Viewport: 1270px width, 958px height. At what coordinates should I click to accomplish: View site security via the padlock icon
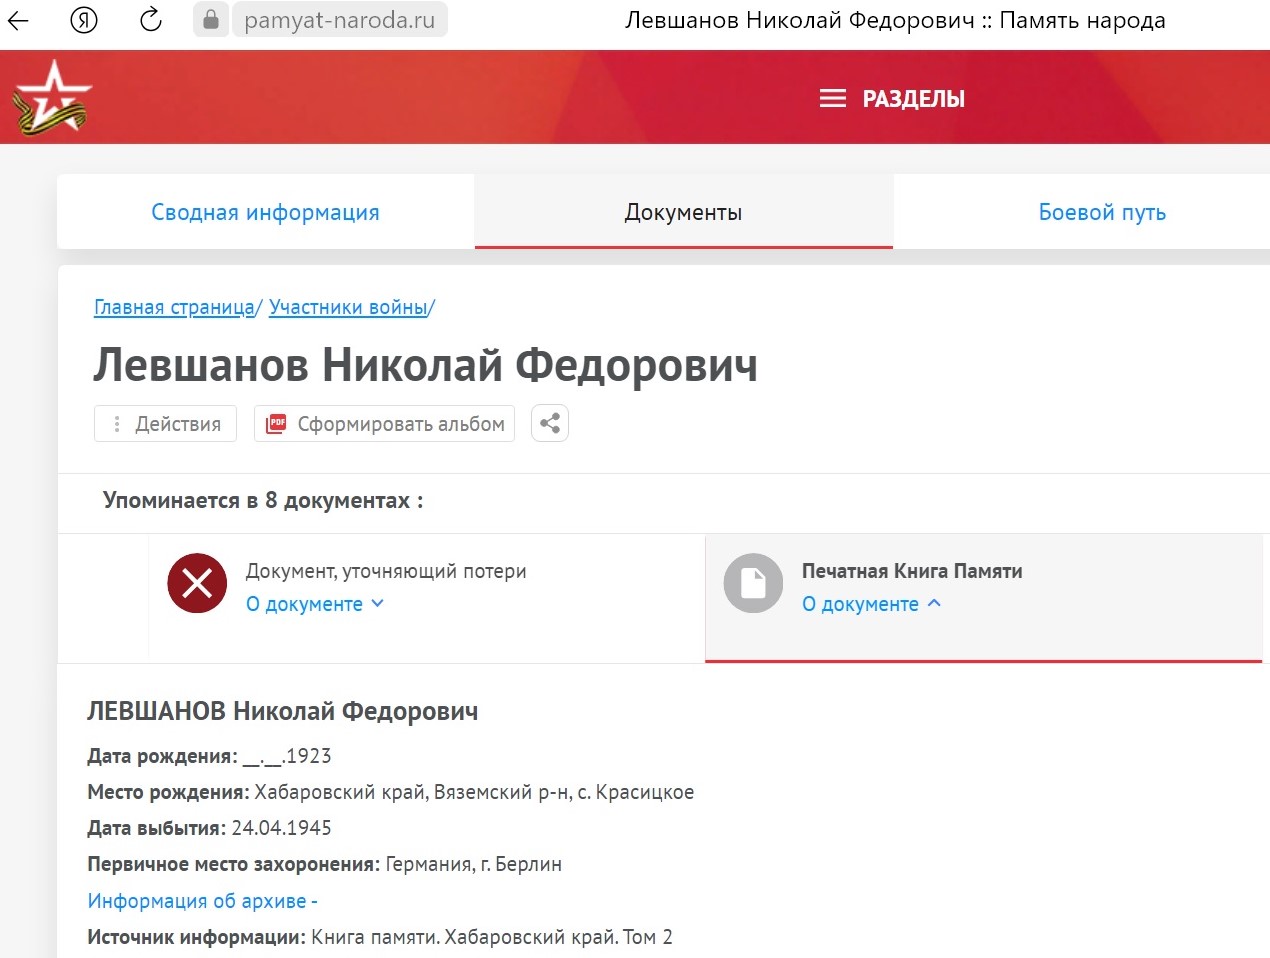pyautogui.click(x=210, y=20)
